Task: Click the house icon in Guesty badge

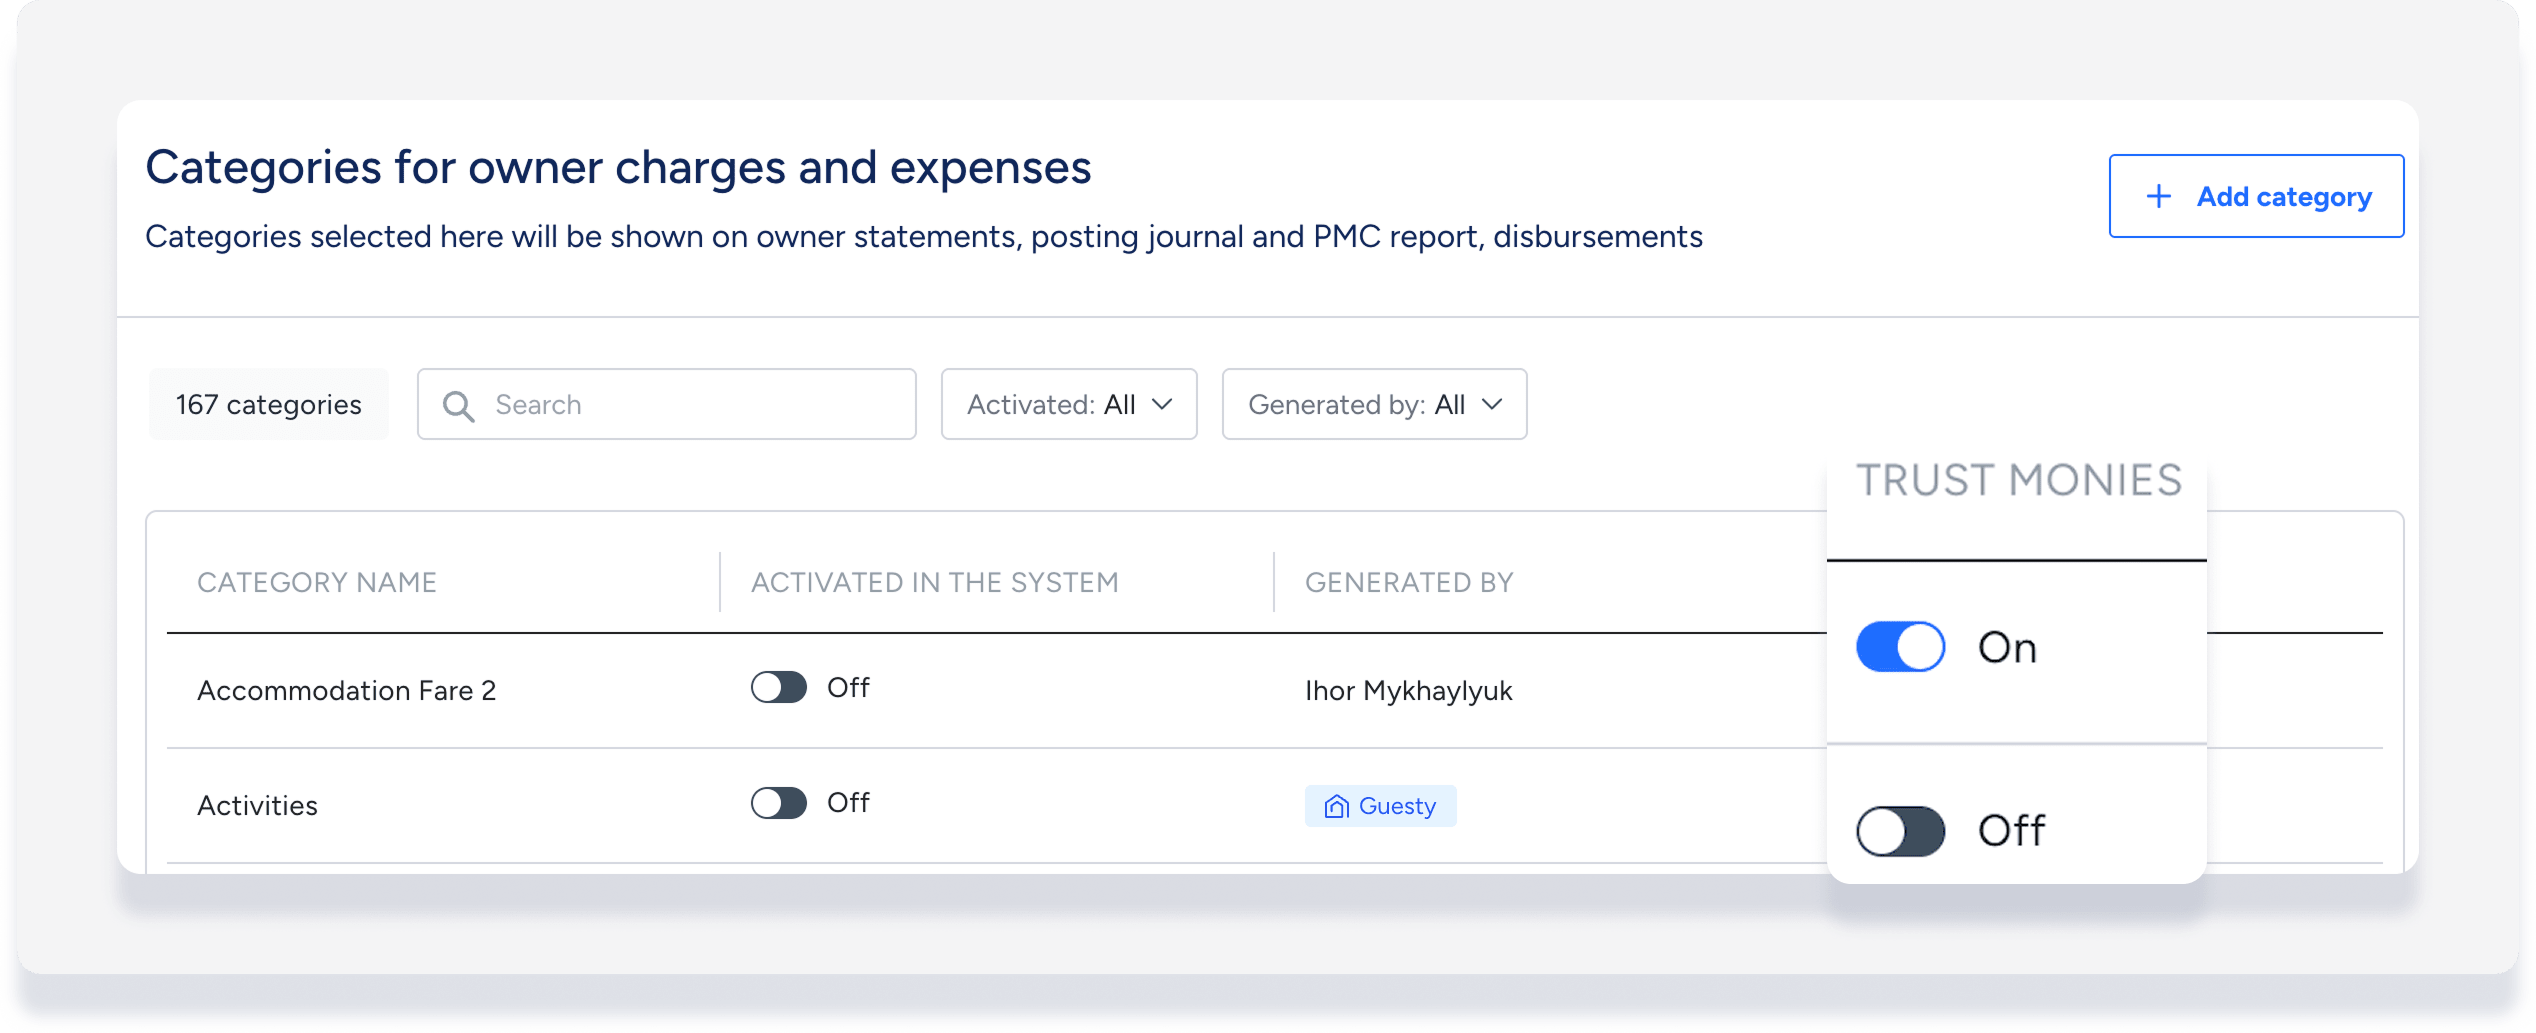Action: click(1336, 807)
